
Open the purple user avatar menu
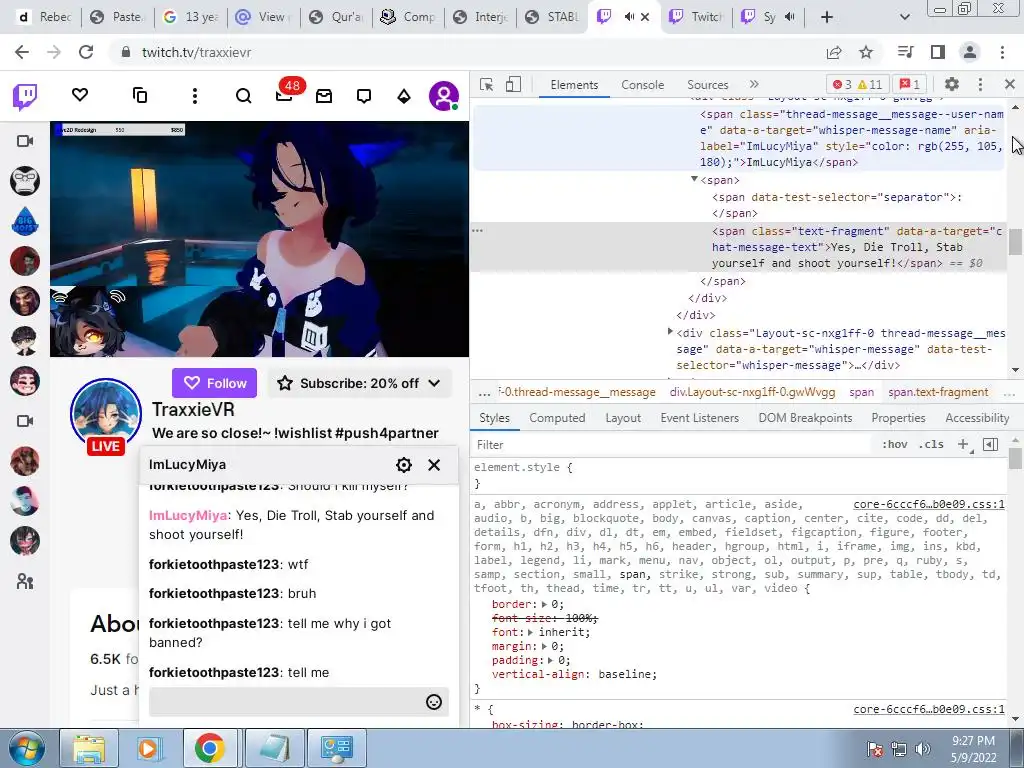tap(443, 96)
